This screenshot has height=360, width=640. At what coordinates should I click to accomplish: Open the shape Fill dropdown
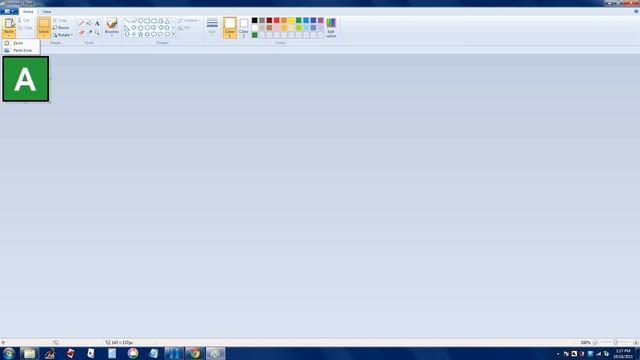[x=185, y=28]
